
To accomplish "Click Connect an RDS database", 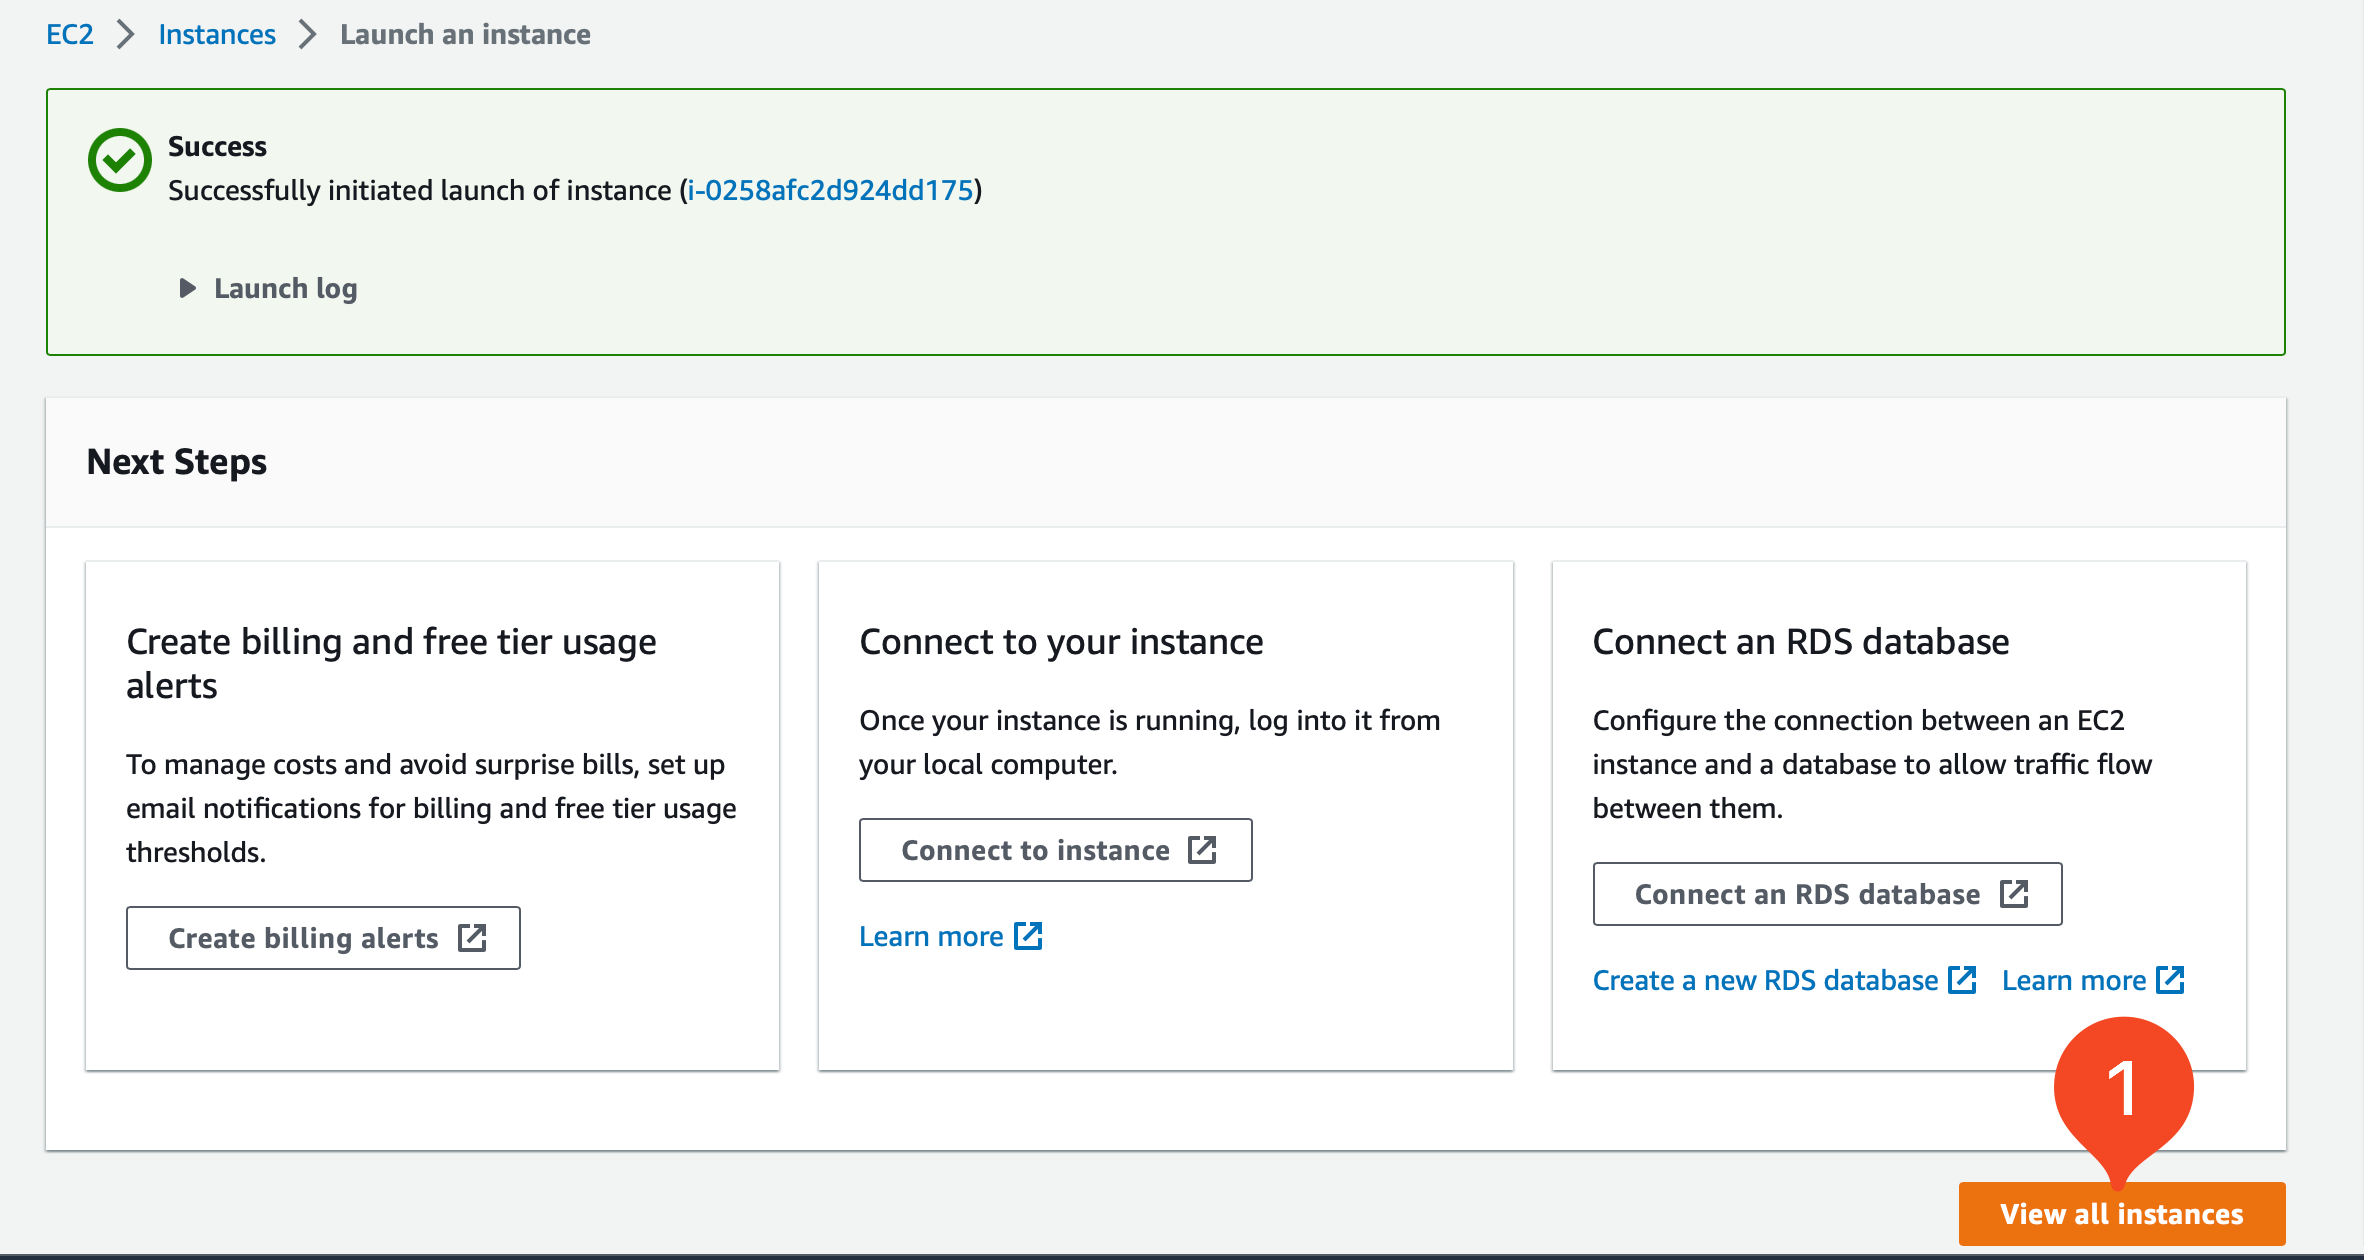I will (x=1806, y=894).
